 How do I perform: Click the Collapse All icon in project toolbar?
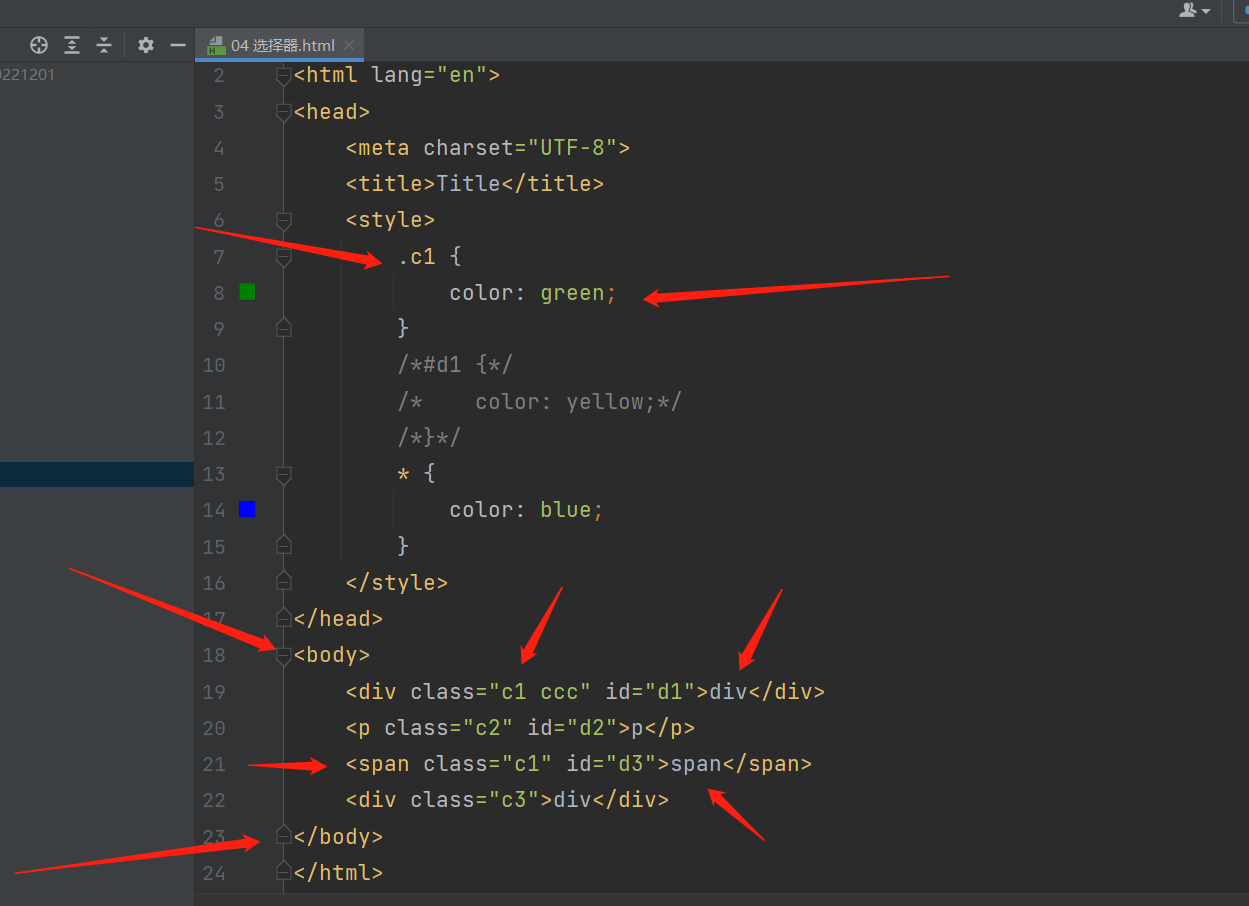104,45
